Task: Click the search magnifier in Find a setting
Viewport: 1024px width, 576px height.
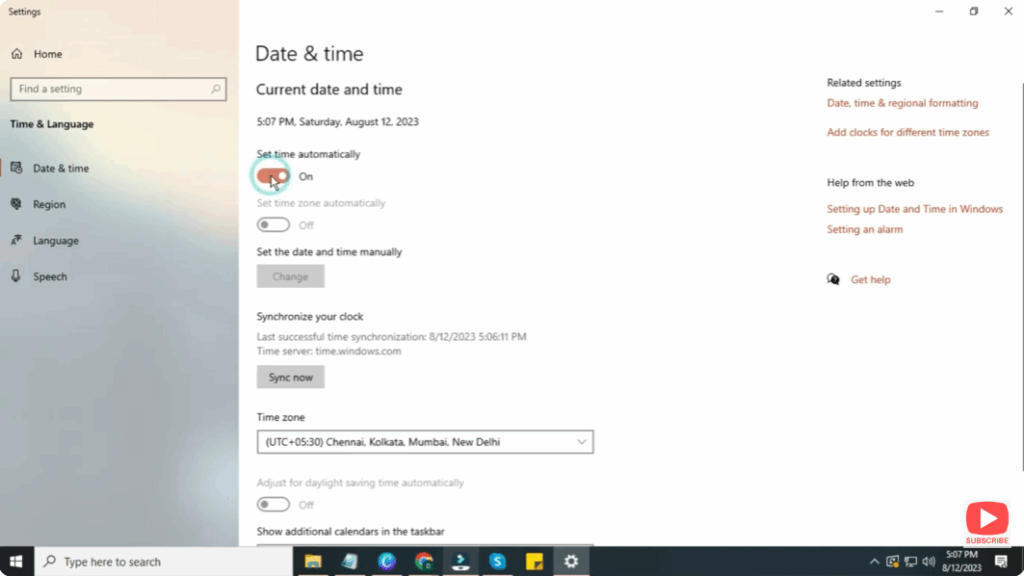Action: point(216,89)
